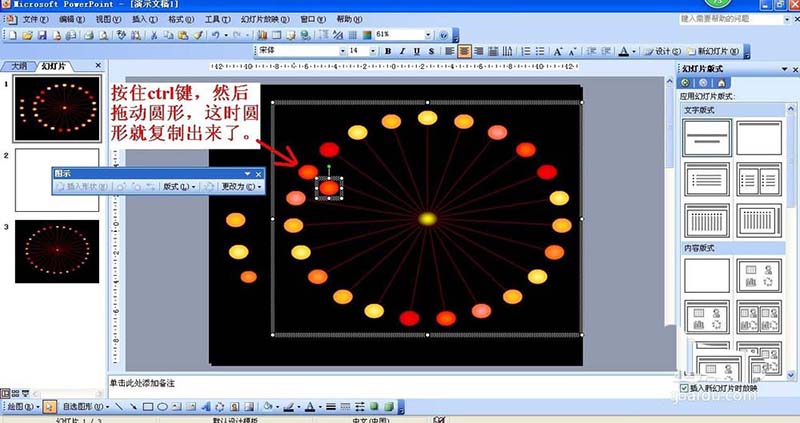Click the 新幻灯片 new slide button
This screenshot has width=800, height=423.
coord(713,52)
